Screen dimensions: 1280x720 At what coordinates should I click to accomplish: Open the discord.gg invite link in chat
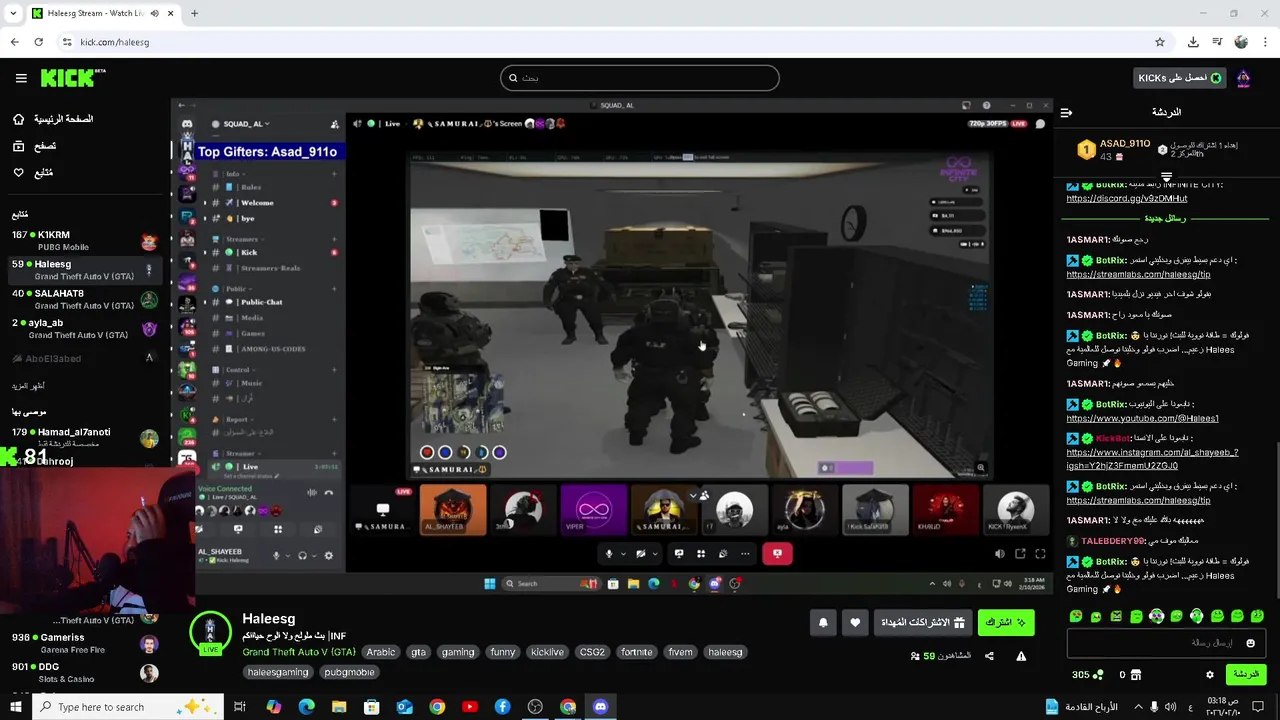(1126, 198)
